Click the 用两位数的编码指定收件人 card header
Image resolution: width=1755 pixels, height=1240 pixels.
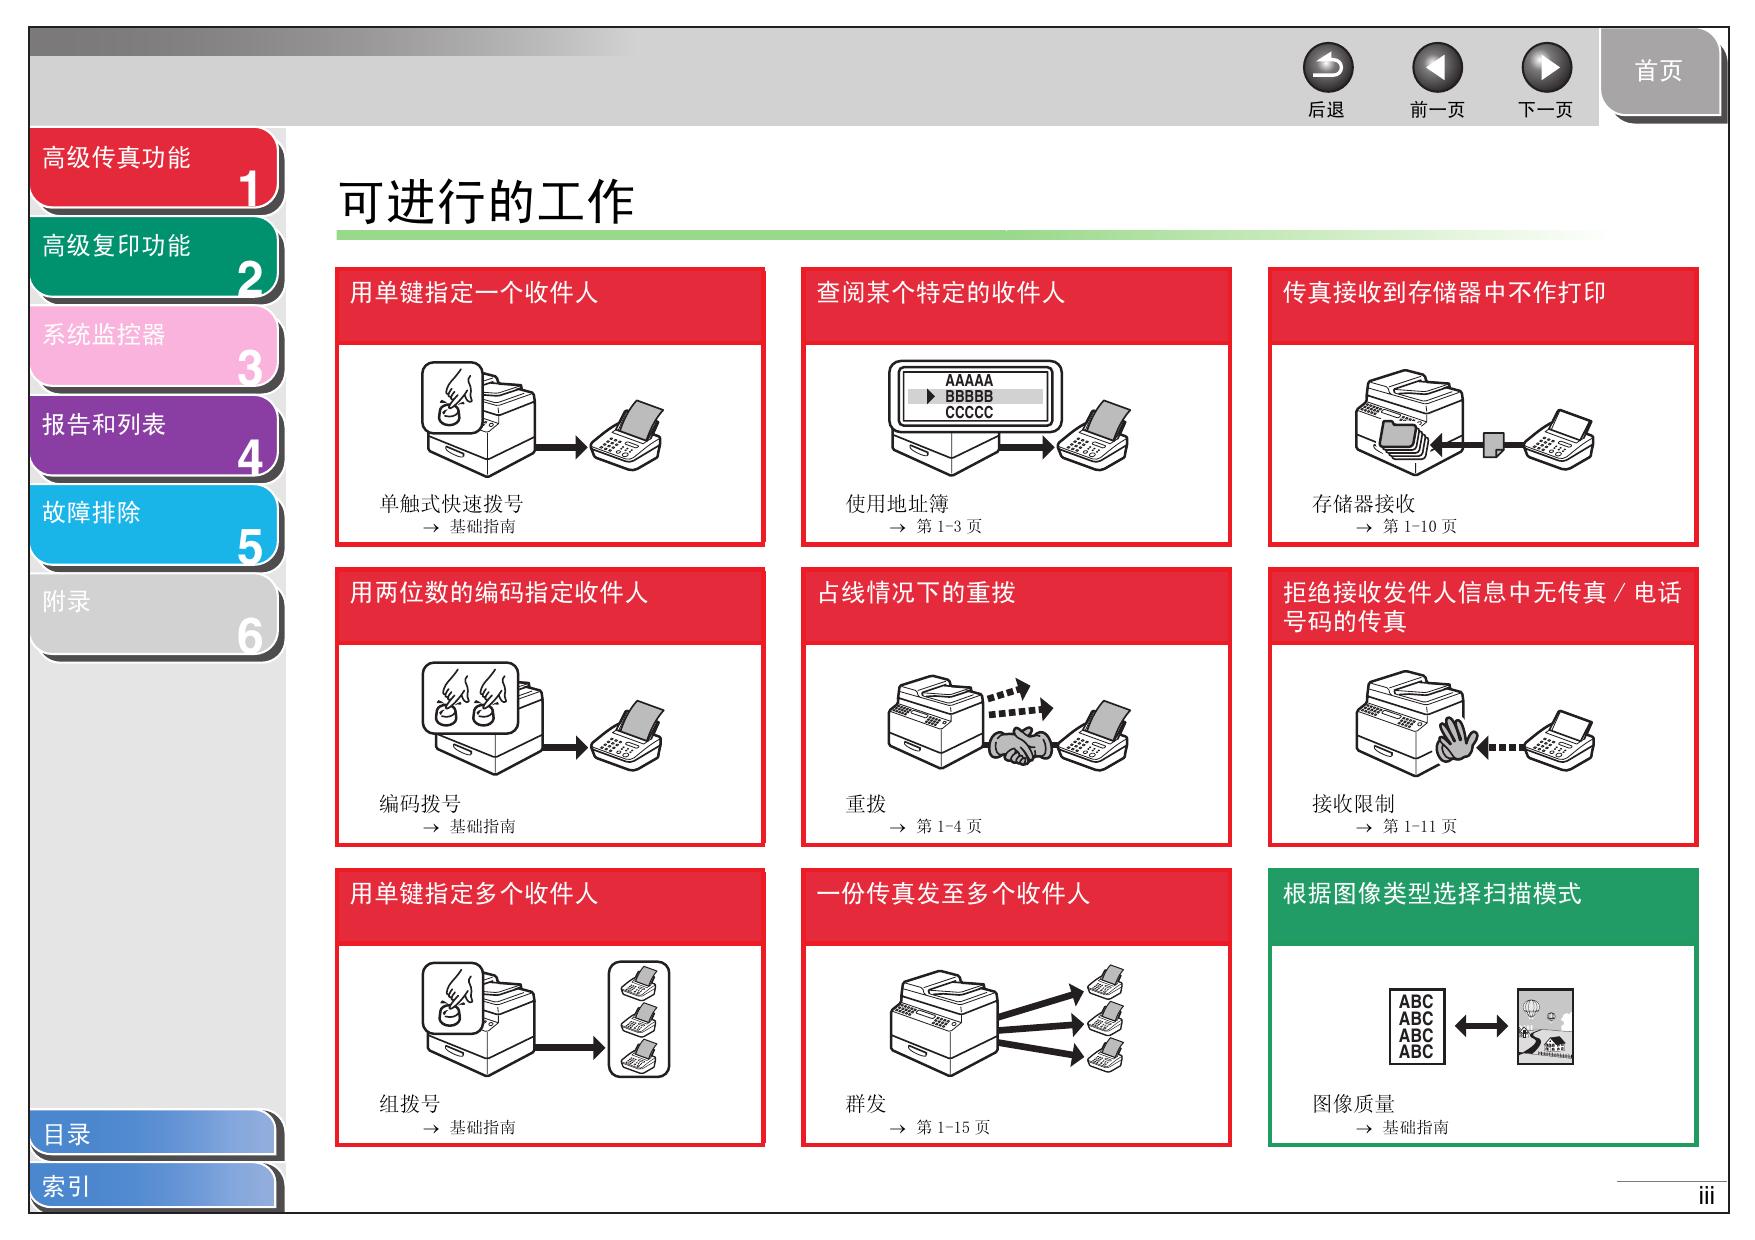click(550, 605)
